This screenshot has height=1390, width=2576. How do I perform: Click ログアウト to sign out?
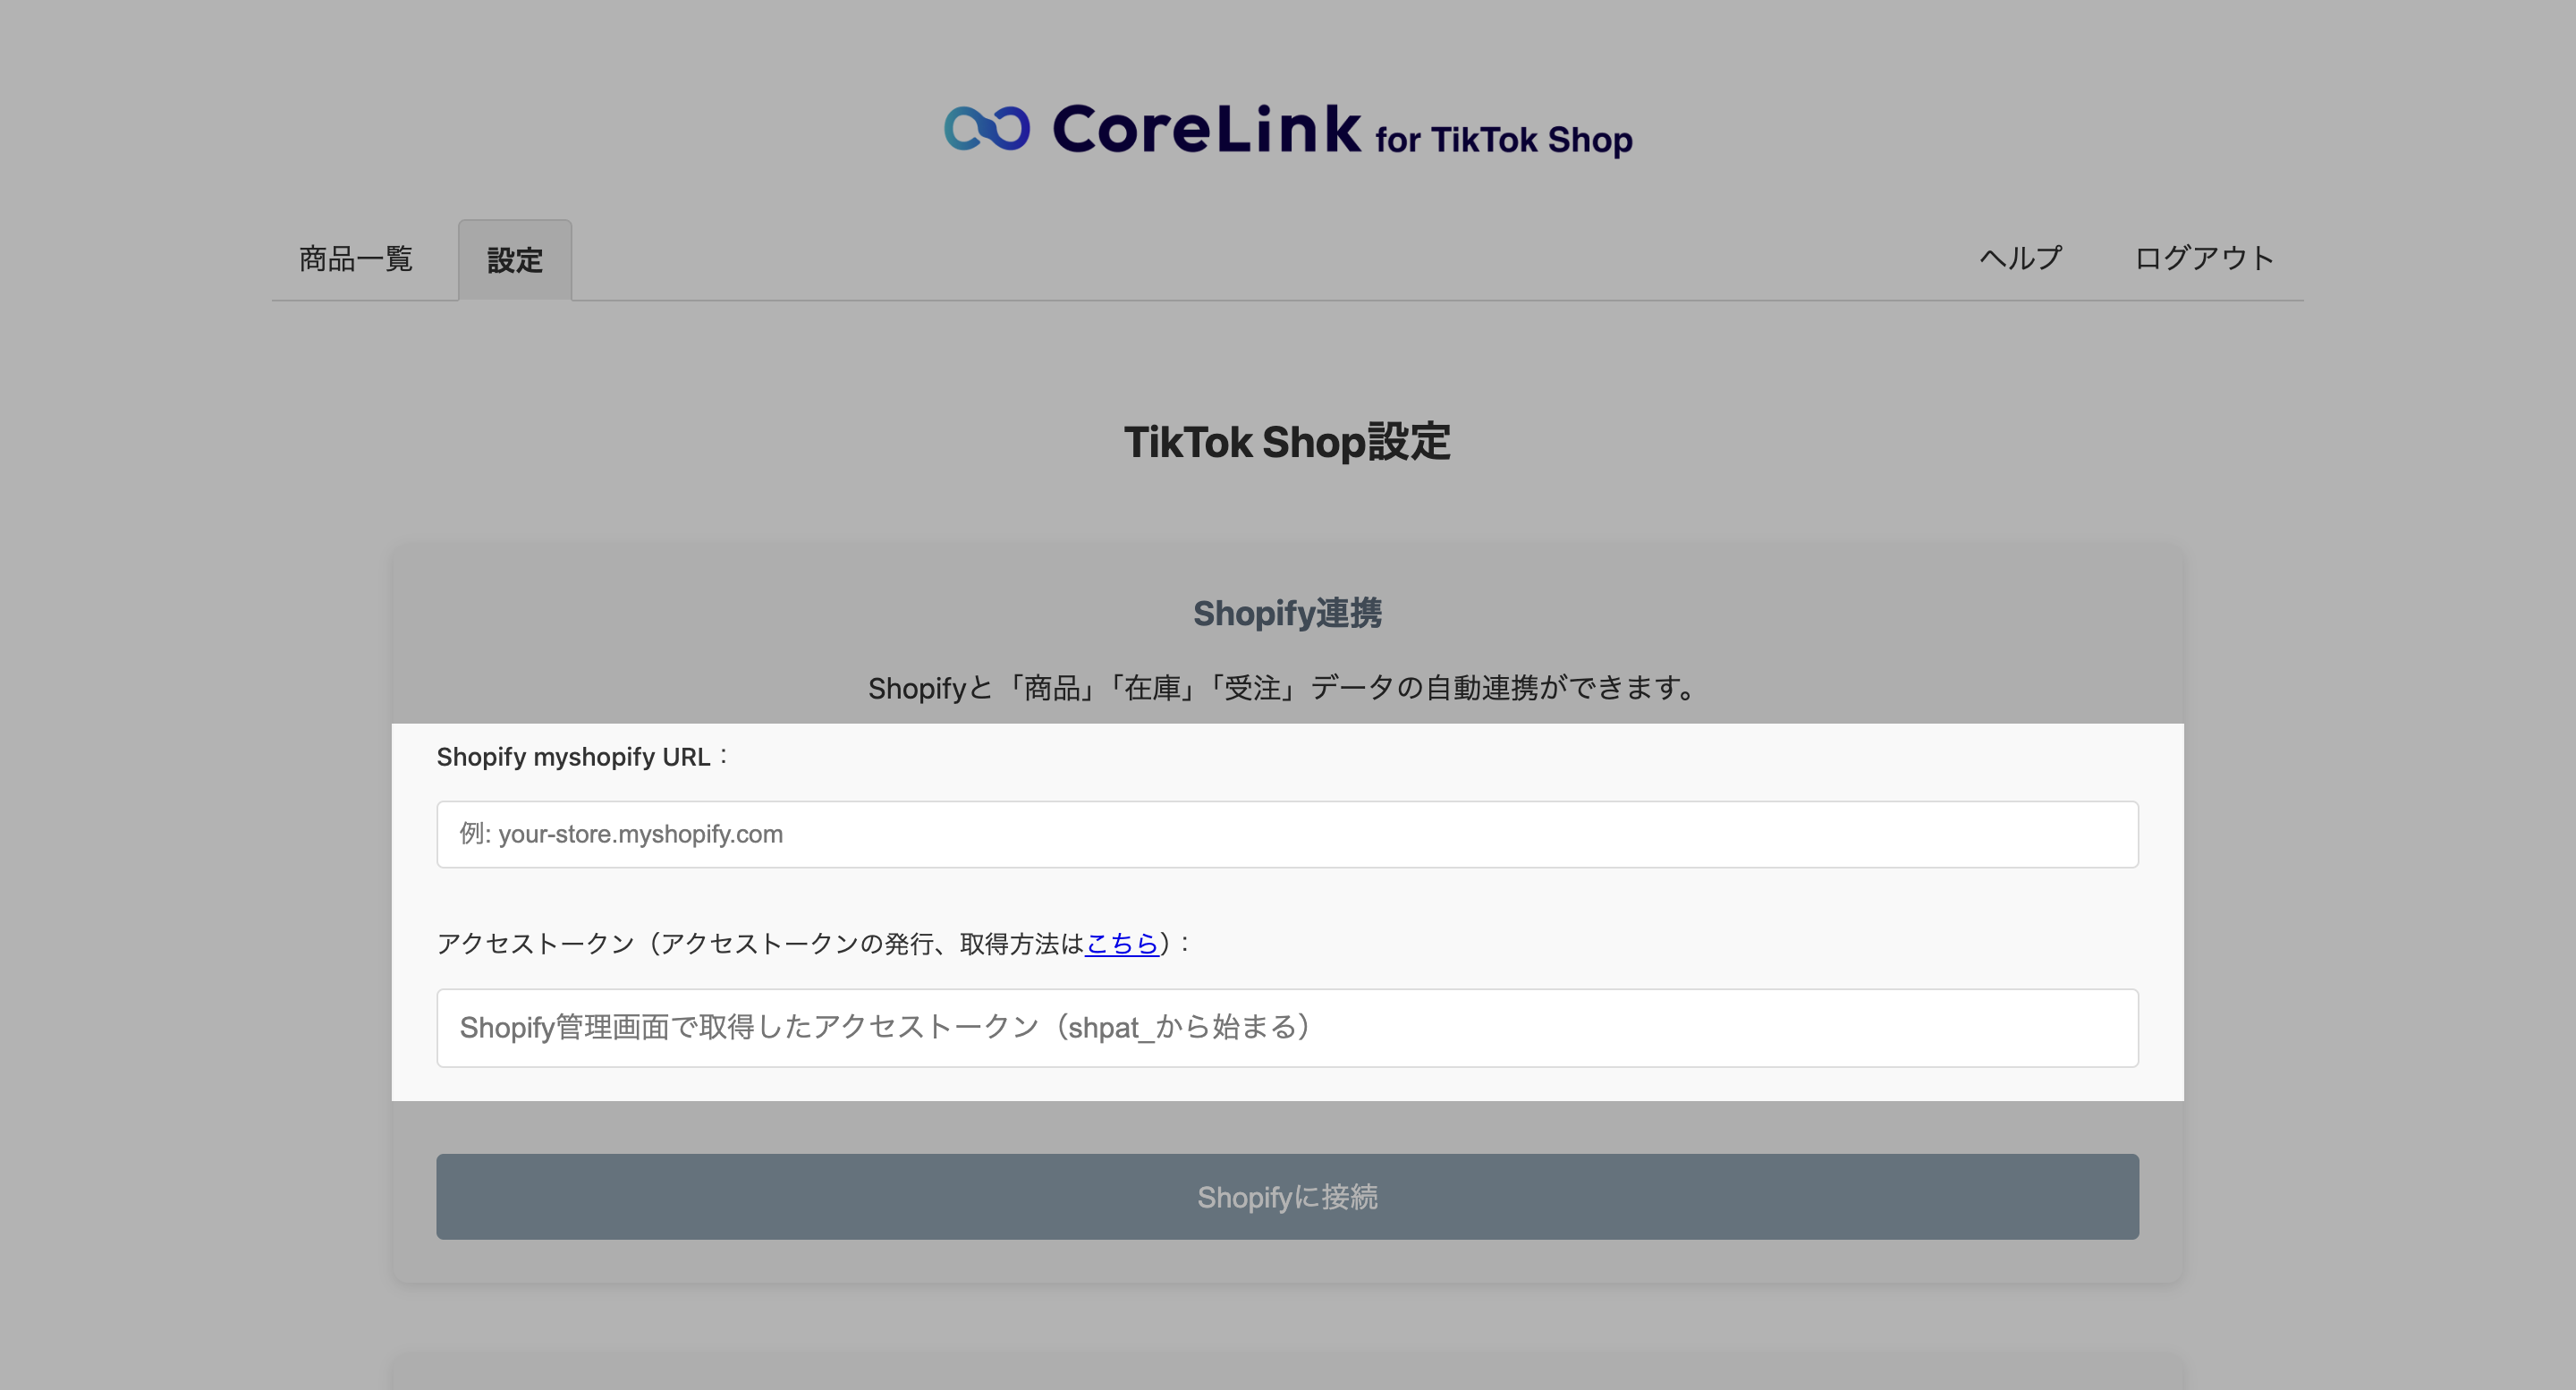pos(2204,258)
